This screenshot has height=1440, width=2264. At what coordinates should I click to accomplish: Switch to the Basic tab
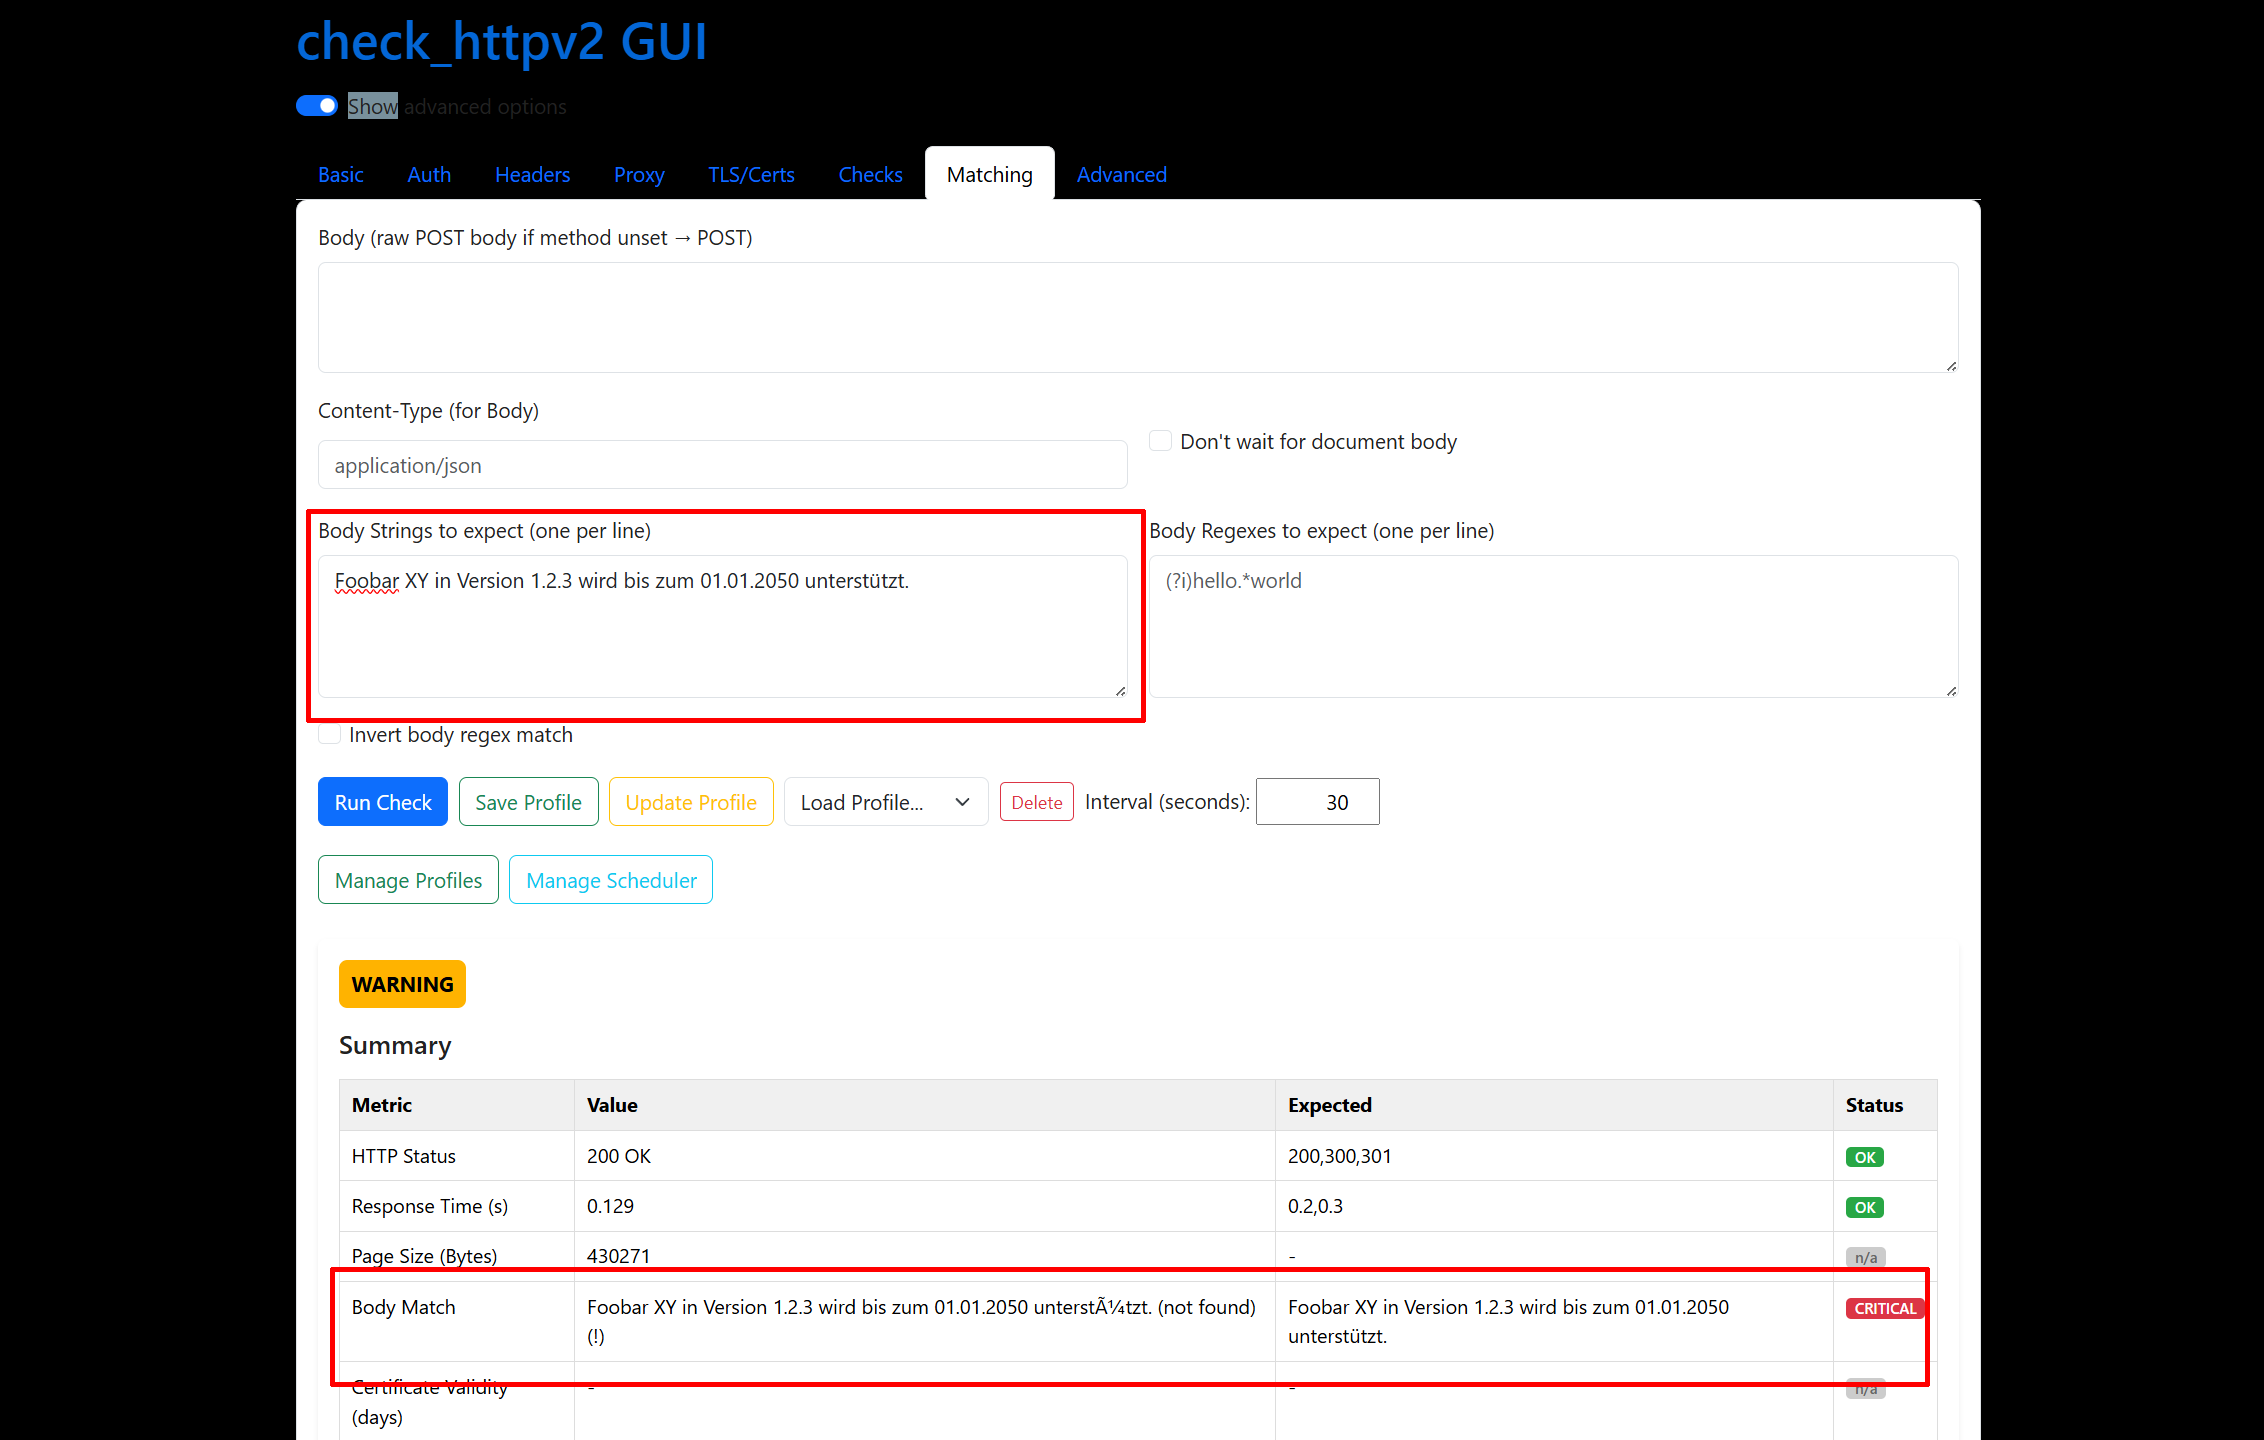pos(340,175)
